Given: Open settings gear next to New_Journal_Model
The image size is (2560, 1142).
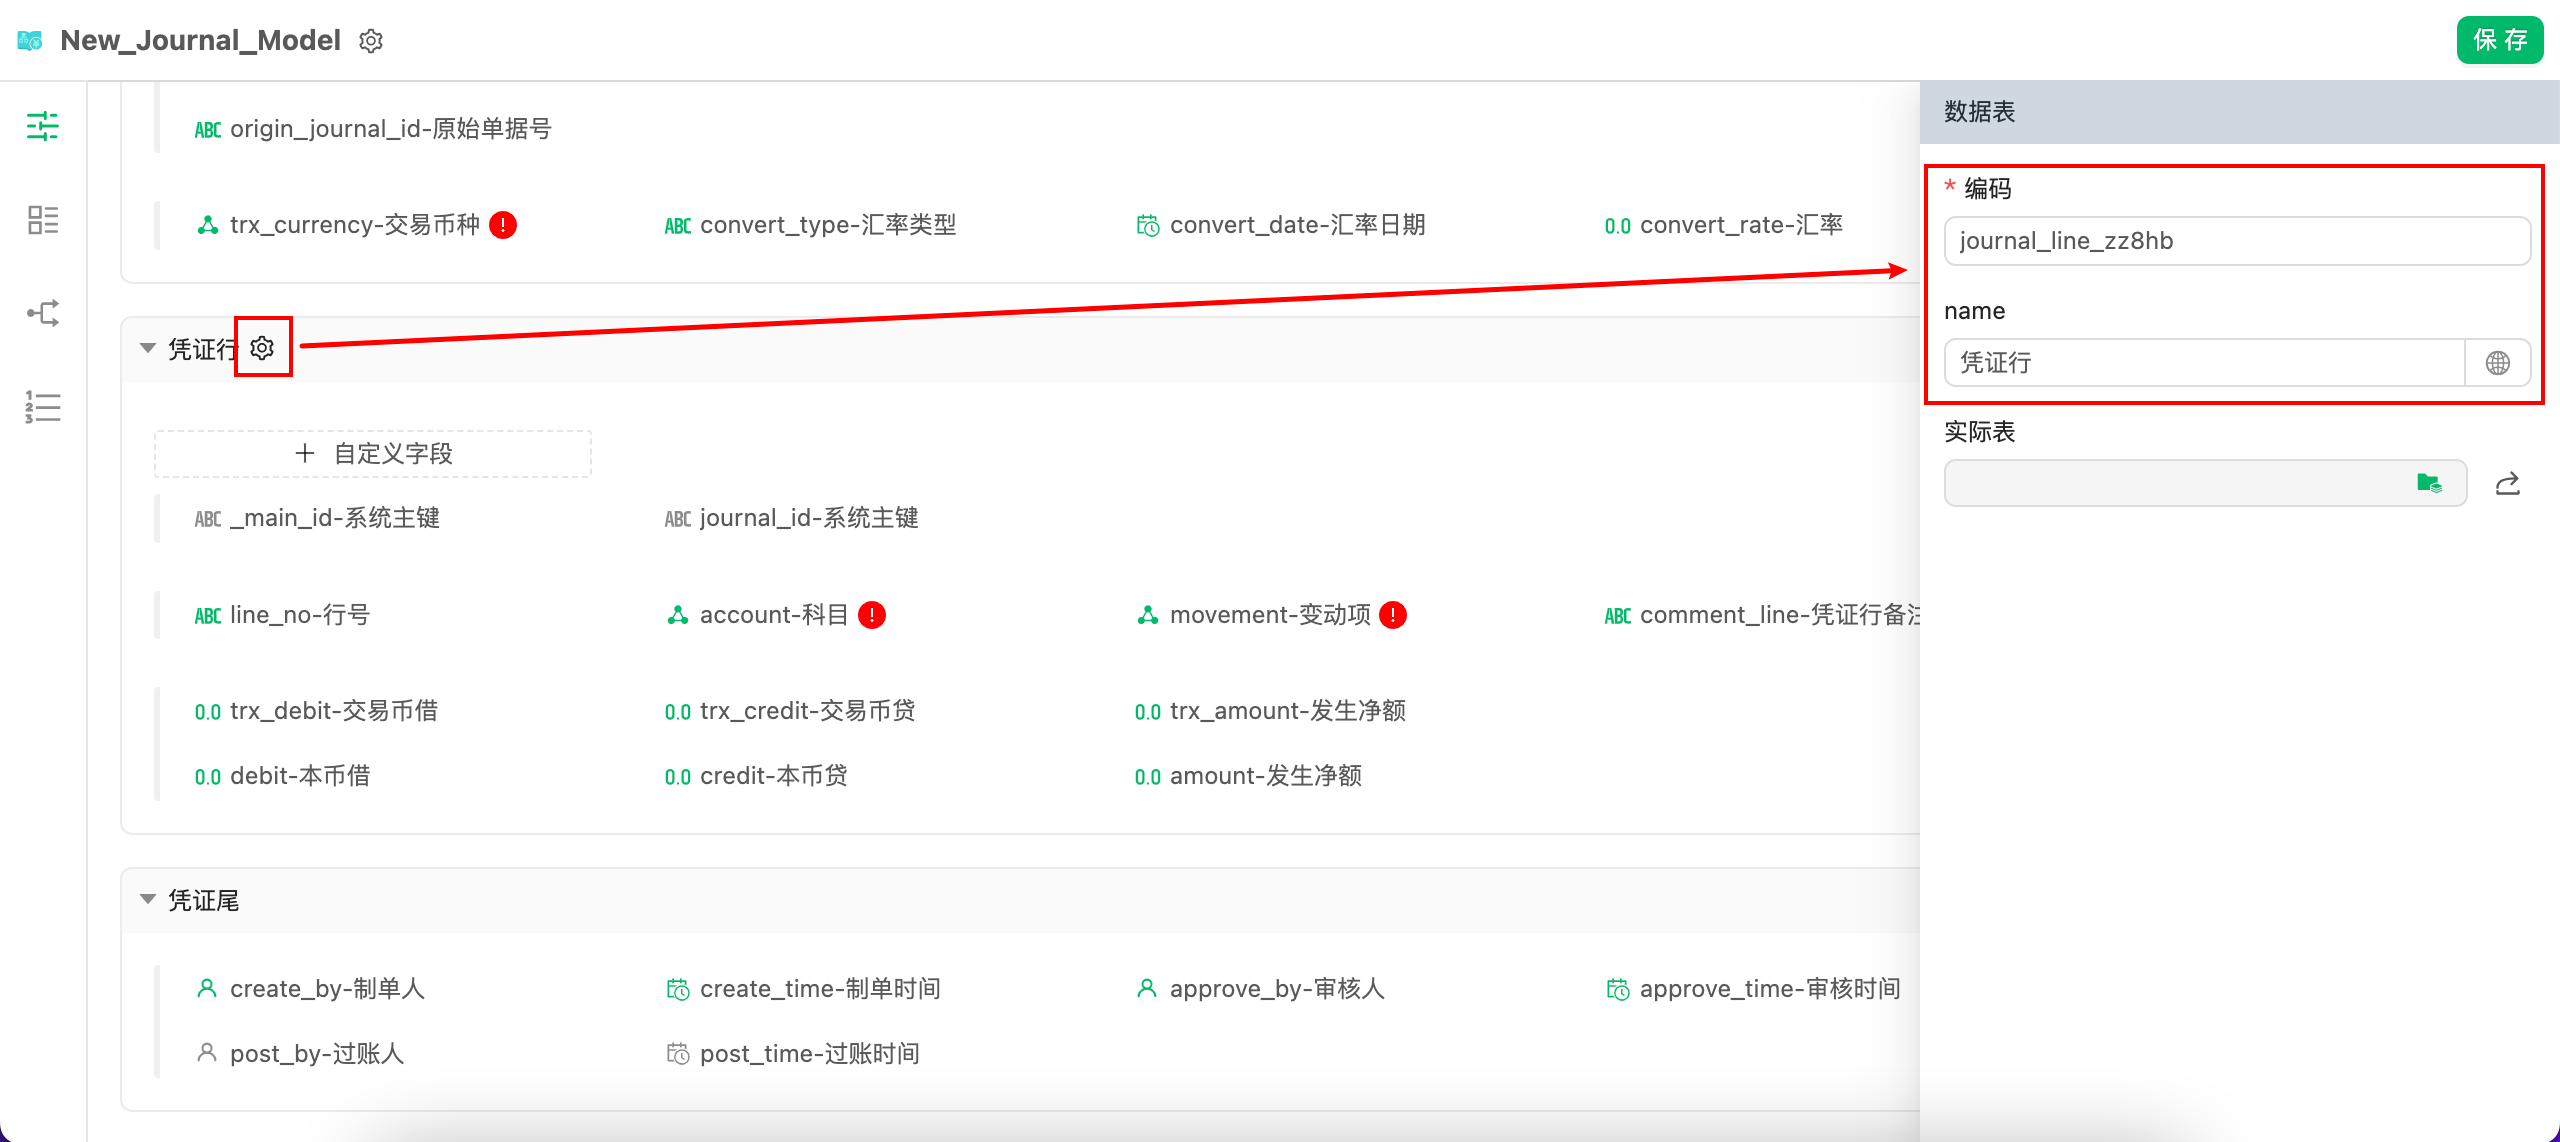Looking at the screenshot, I should pos(371,41).
